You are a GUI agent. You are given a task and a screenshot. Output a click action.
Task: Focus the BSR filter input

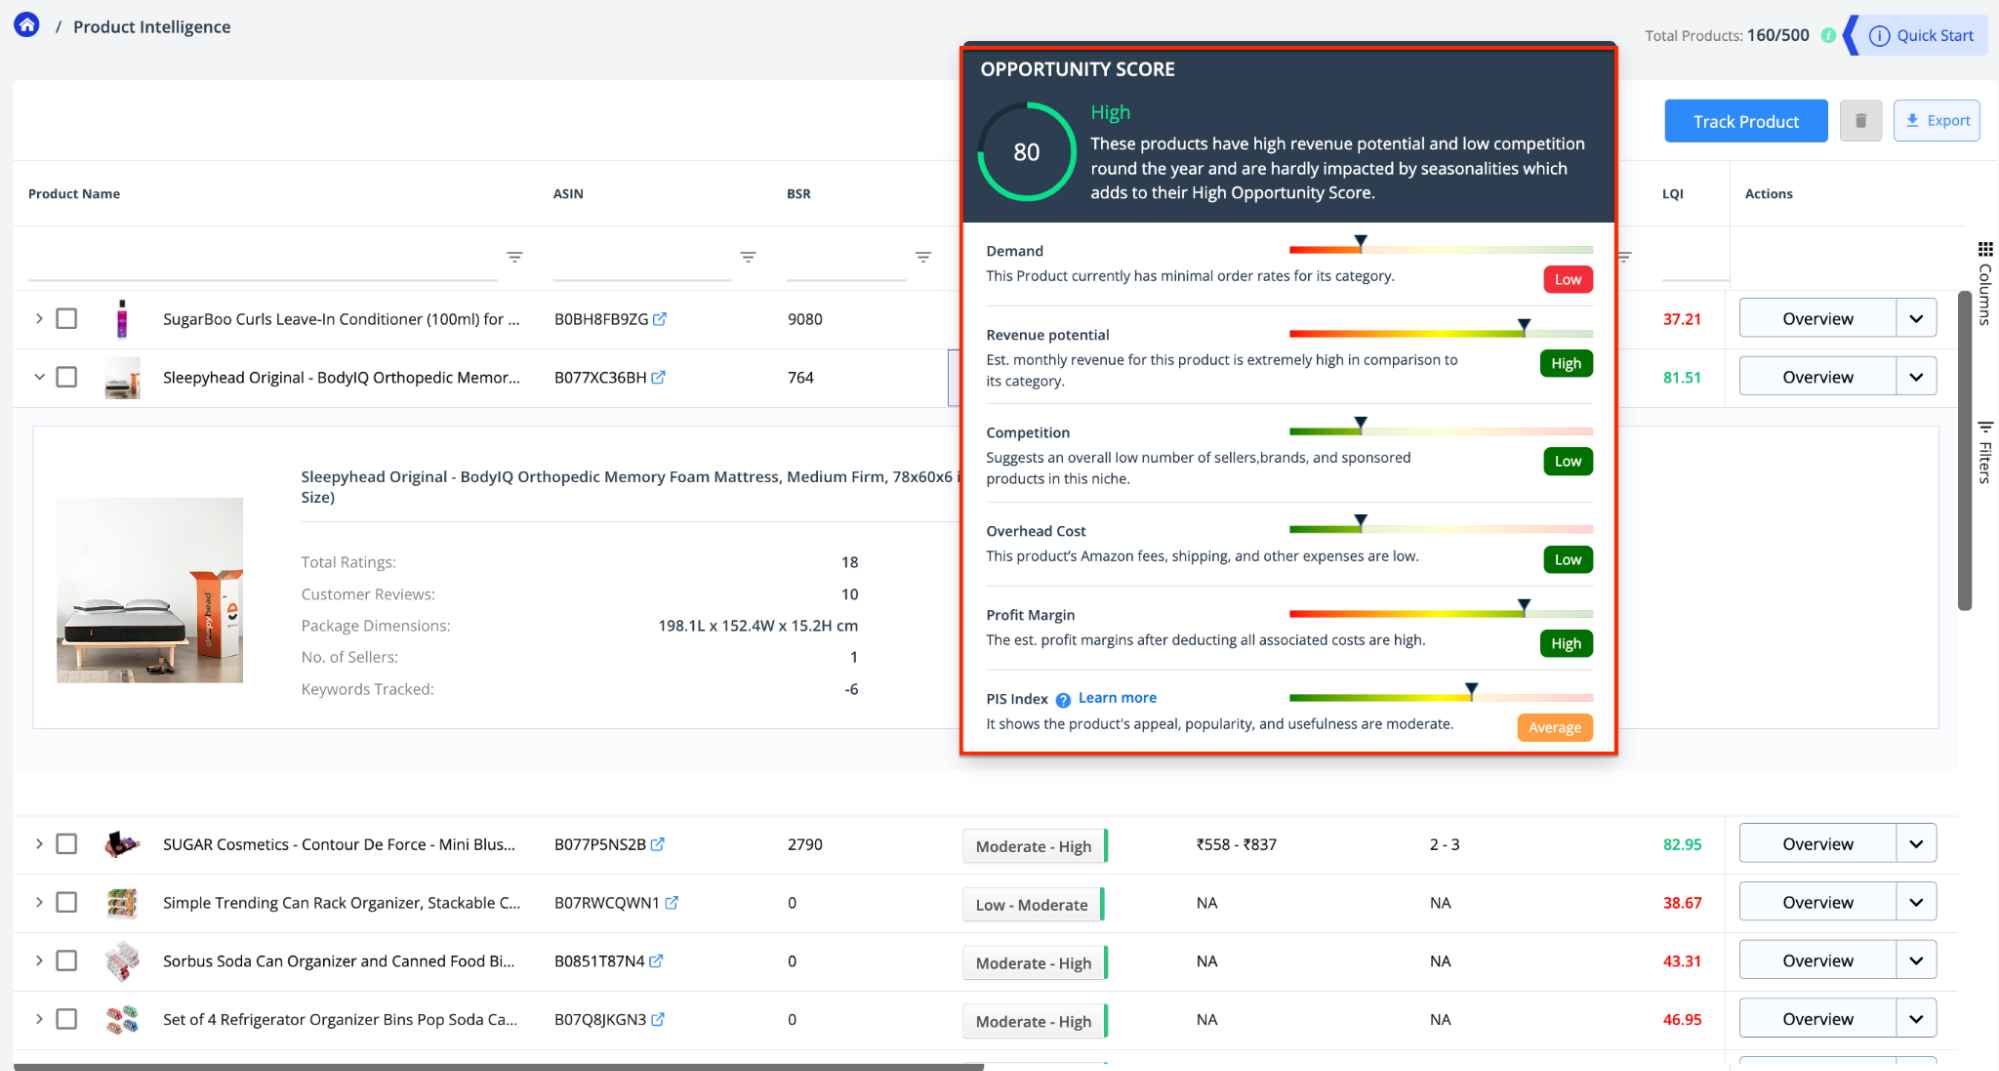pos(846,258)
